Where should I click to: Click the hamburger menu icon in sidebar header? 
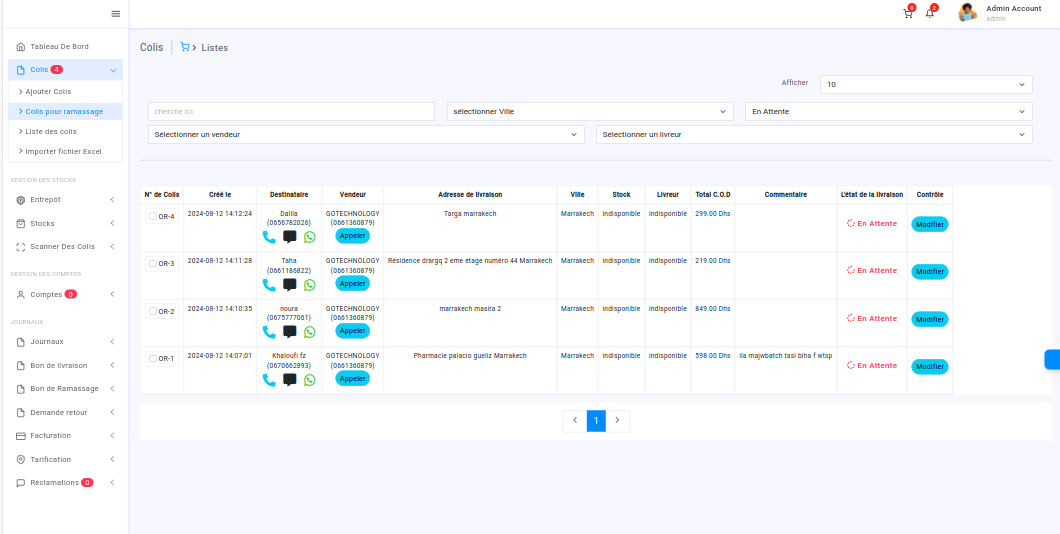pyautogui.click(x=115, y=13)
